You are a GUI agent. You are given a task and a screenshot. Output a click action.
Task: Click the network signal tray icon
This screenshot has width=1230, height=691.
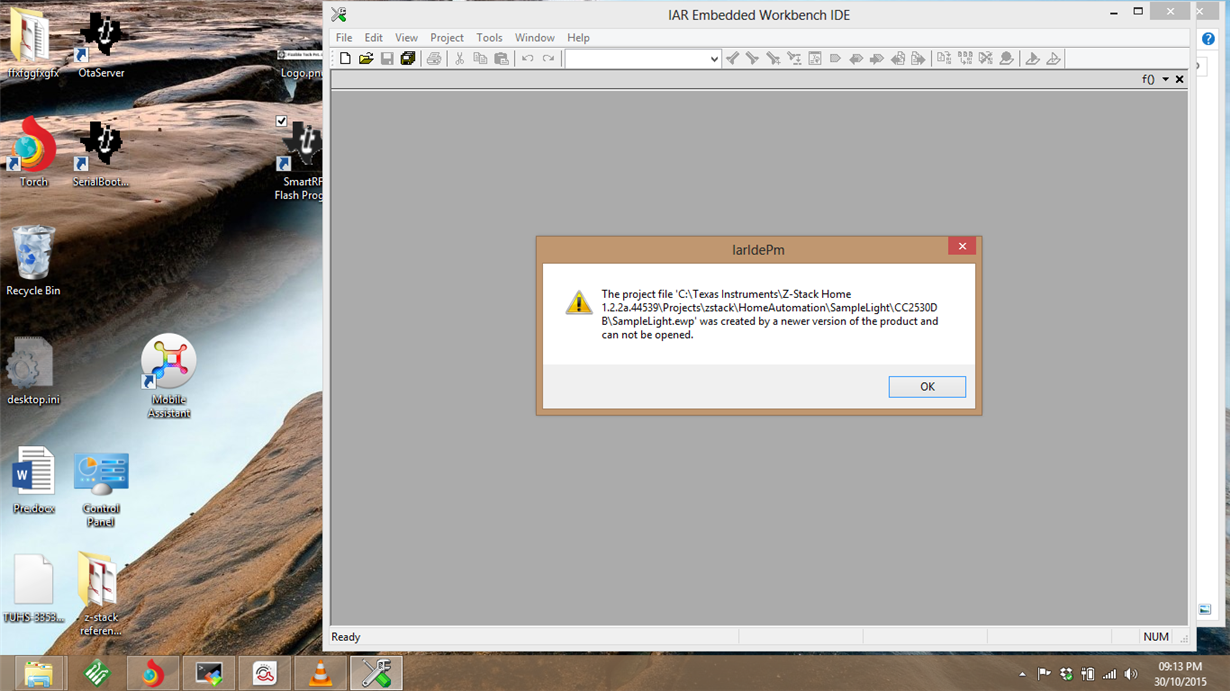point(1109,674)
